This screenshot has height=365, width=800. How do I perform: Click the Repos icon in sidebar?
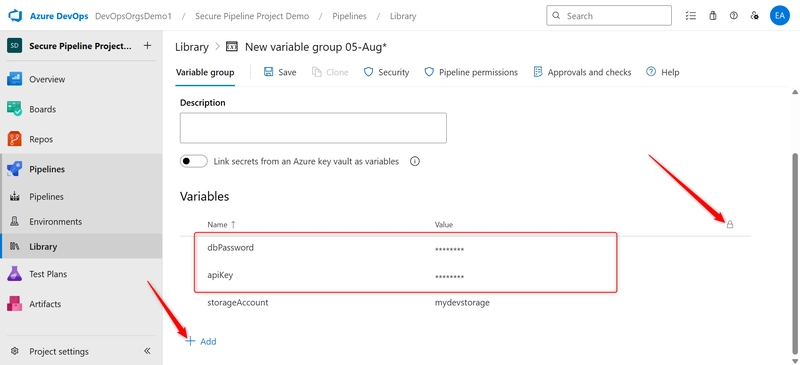pos(14,139)
